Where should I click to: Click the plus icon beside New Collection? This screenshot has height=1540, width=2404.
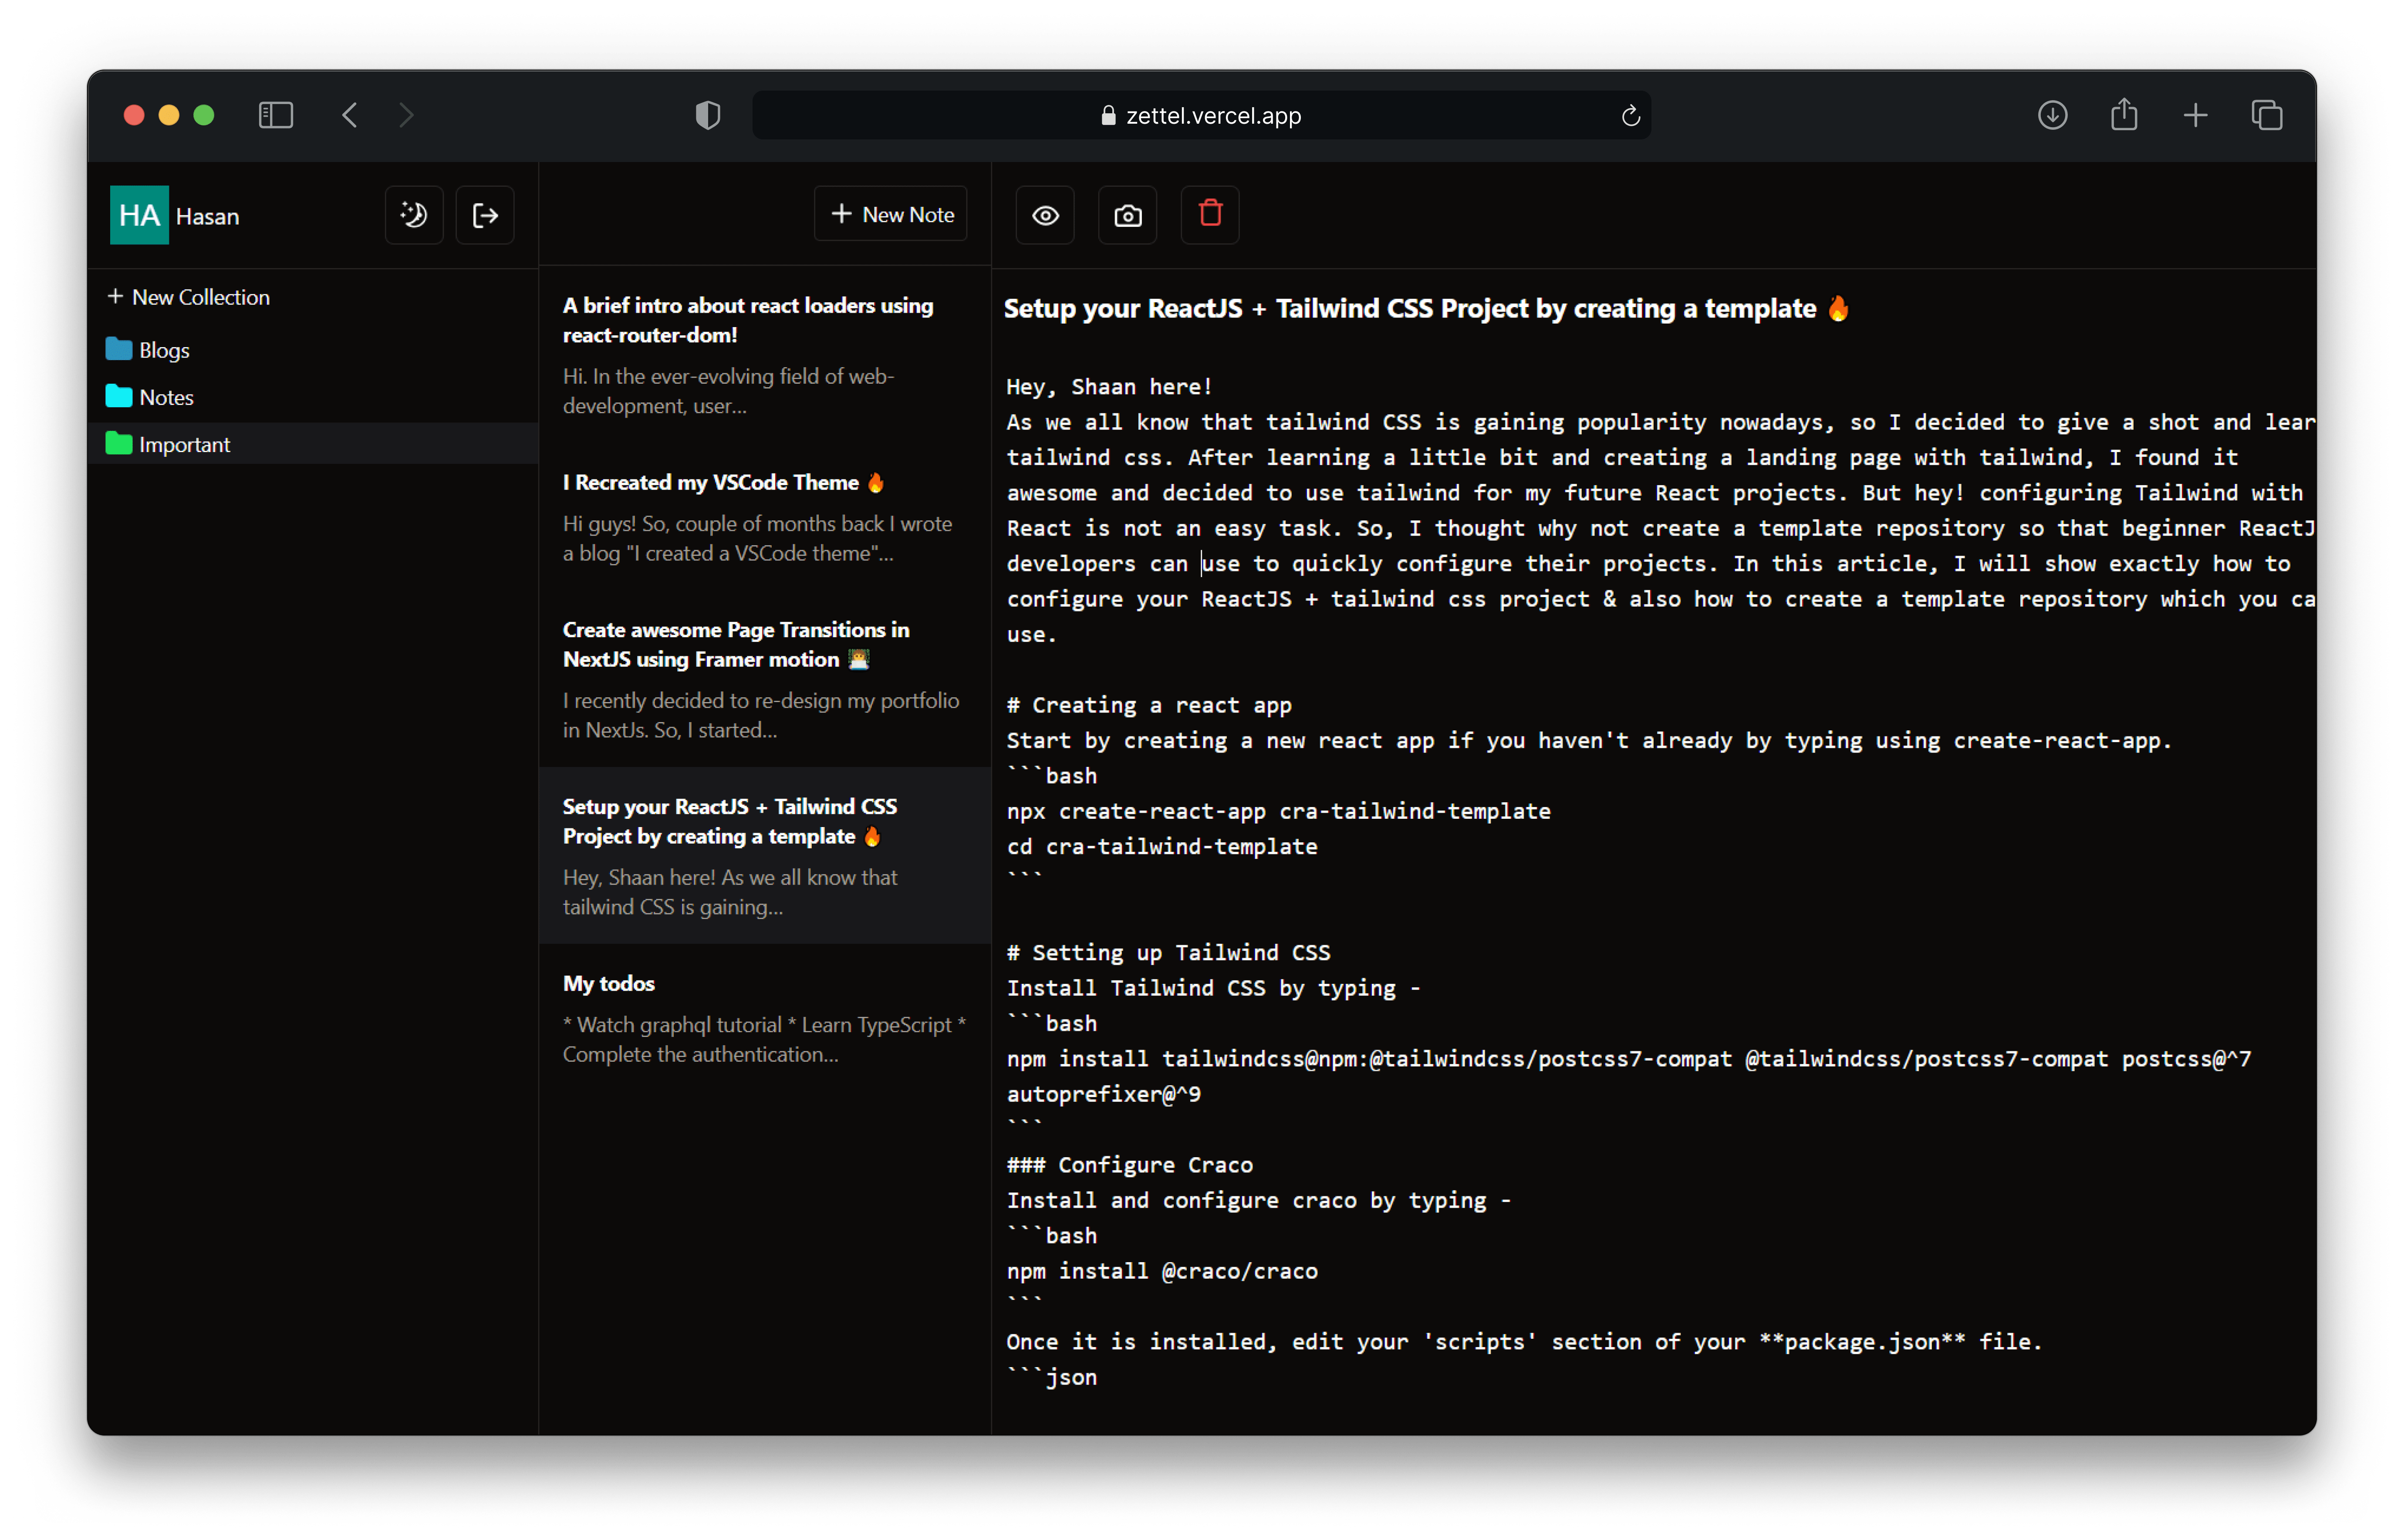click(x=115, y=296)
